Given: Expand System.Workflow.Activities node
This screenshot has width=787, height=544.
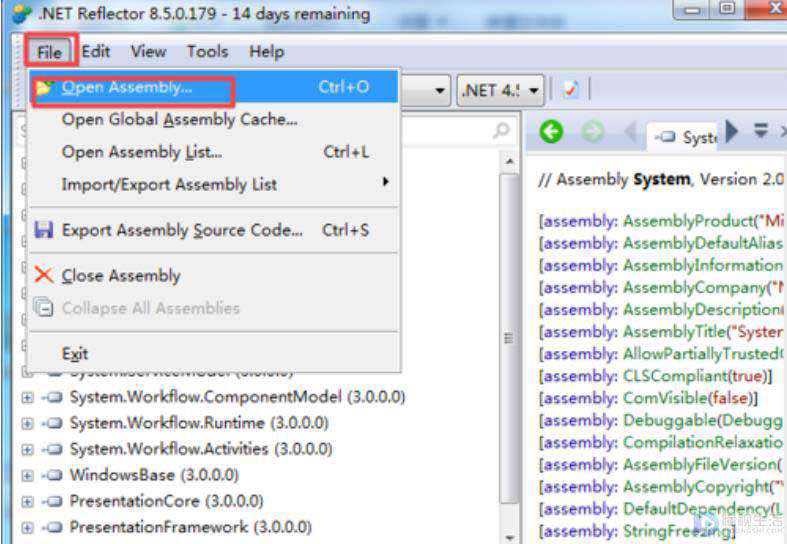Looking at the screenshot, I should (28, 449).
